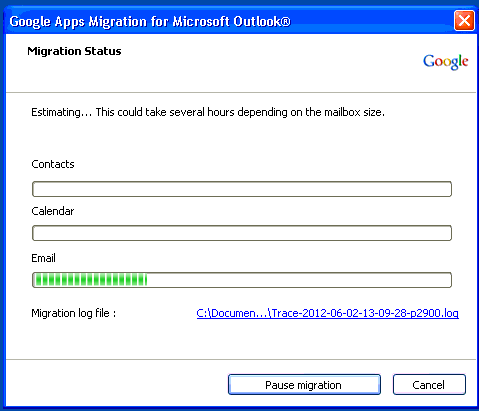
Task: Click the Estimating status message
Action: 208,112
